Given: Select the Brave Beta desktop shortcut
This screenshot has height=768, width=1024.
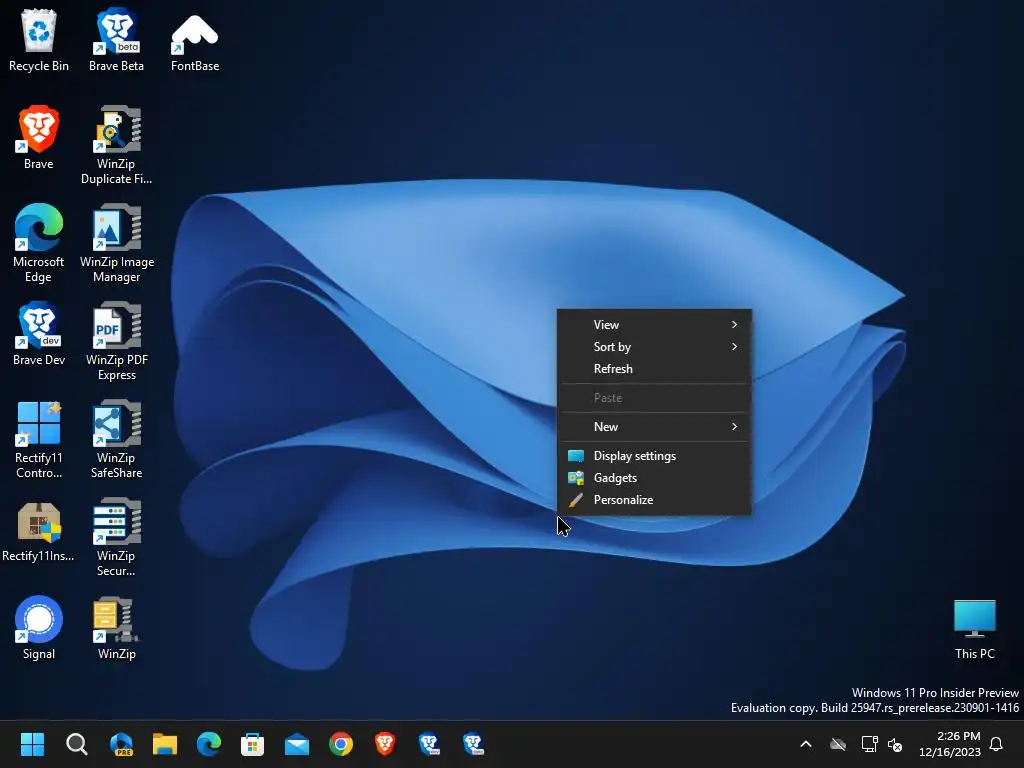Looking at the screenshot, I should pos(116,40).
